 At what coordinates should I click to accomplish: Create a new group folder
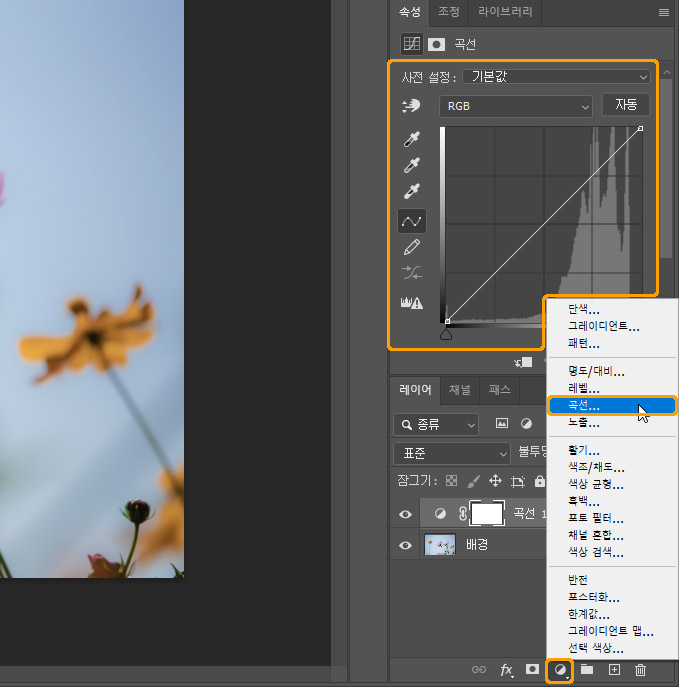point(587,669)
